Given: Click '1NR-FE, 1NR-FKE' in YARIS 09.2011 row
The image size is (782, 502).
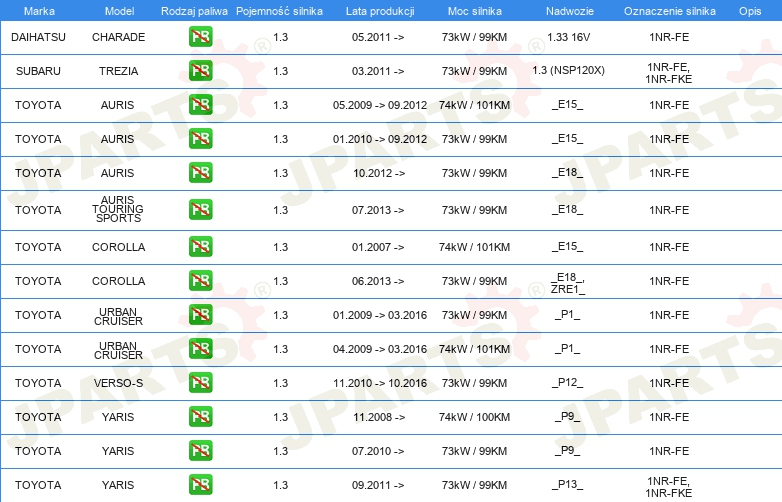Looking at the screenshot, I should (x=669, y=487).
